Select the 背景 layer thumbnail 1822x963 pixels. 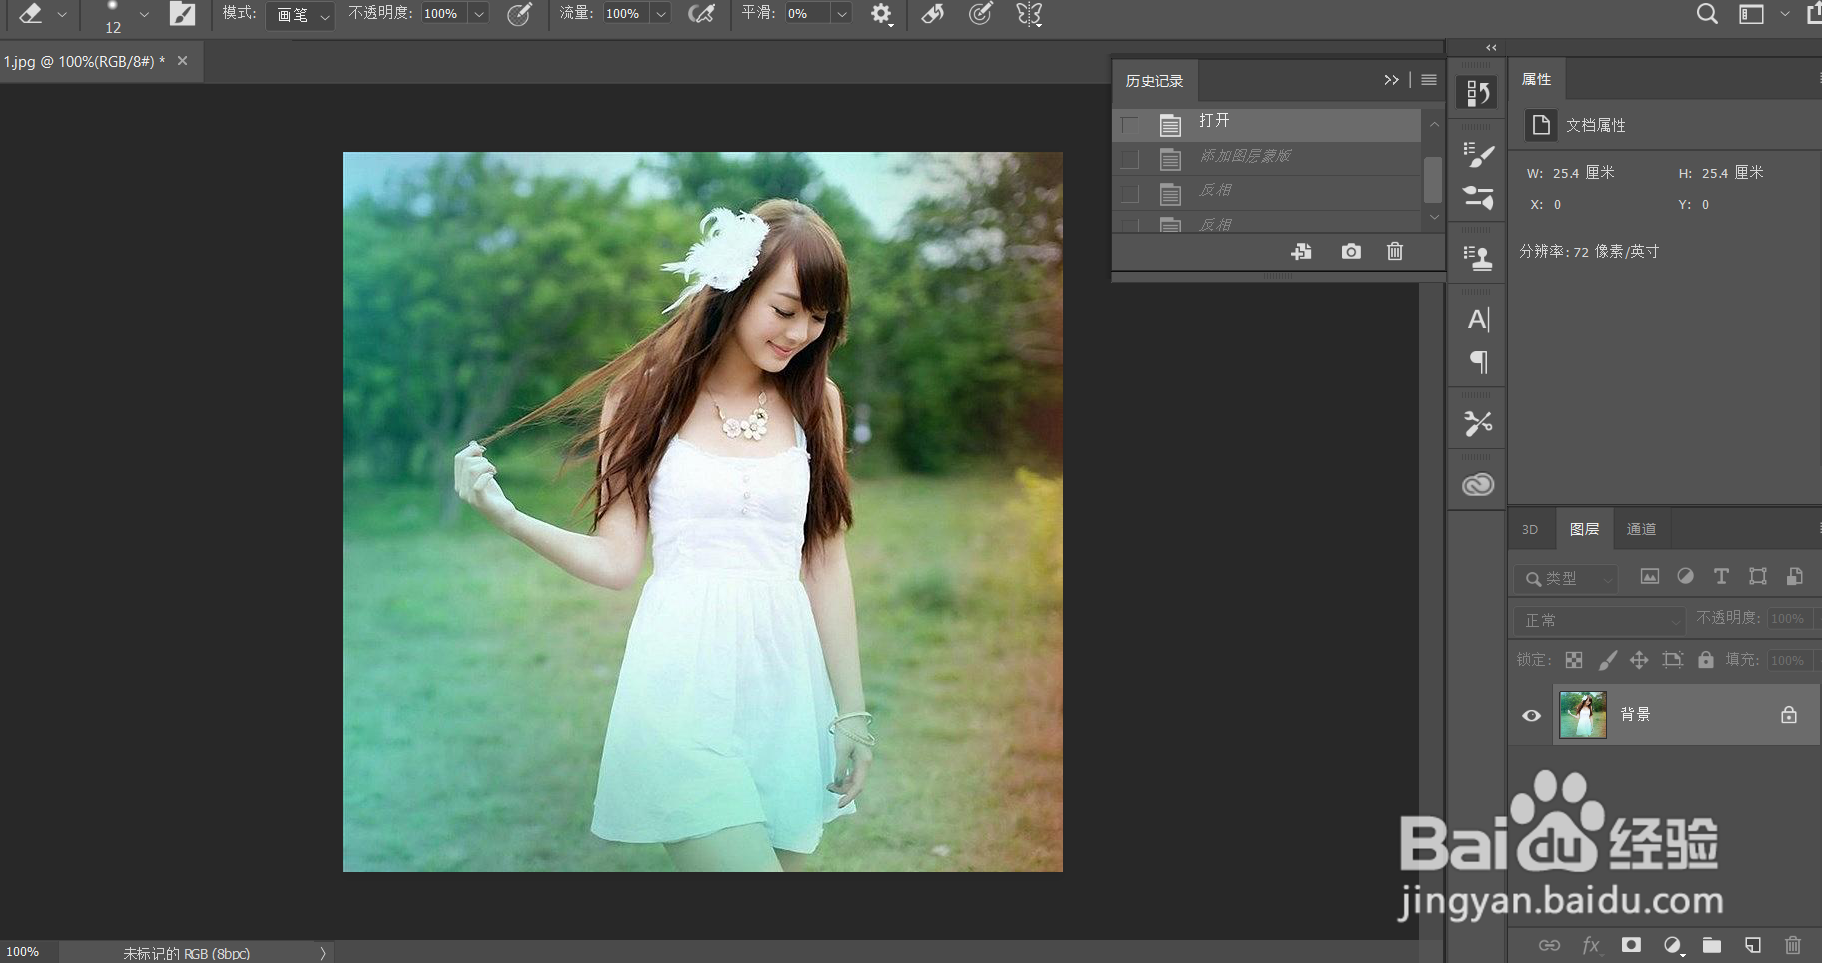click(1583, 715)
